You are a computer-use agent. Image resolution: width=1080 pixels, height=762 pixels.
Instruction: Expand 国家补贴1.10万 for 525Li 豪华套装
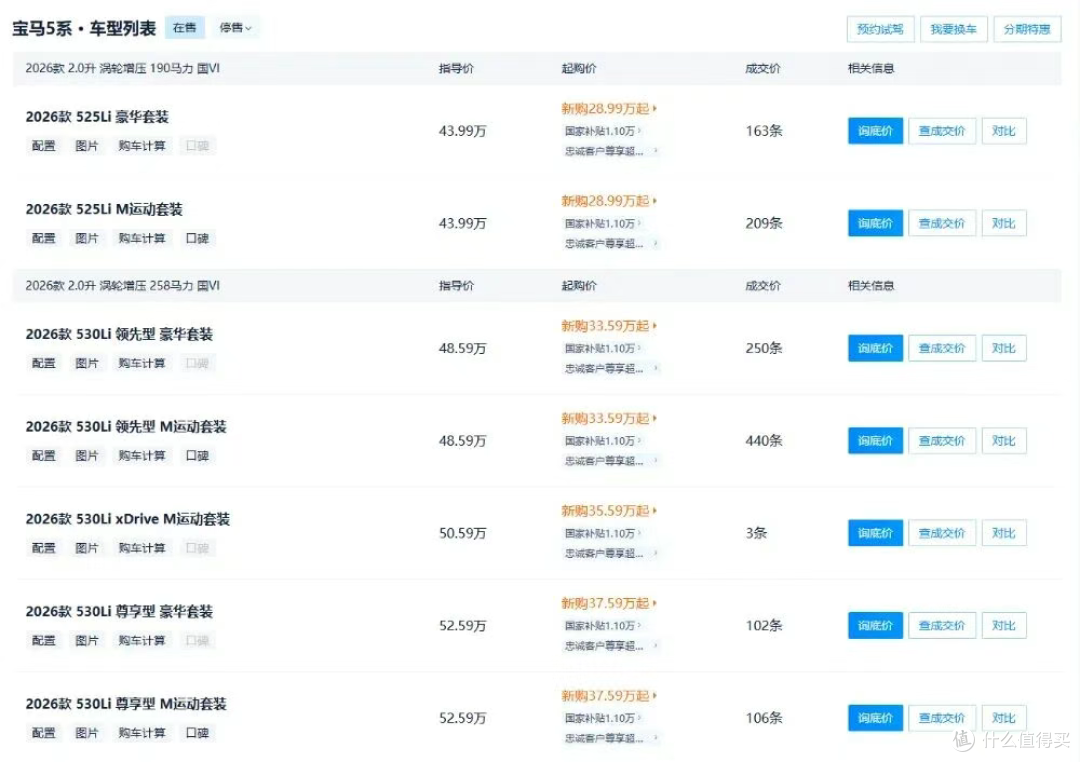coord(603,131)
